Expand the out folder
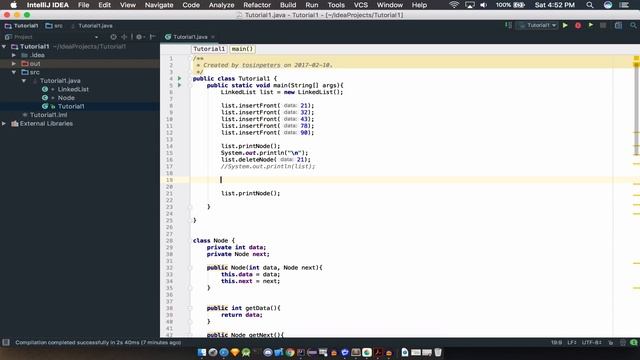 point(14,64)
